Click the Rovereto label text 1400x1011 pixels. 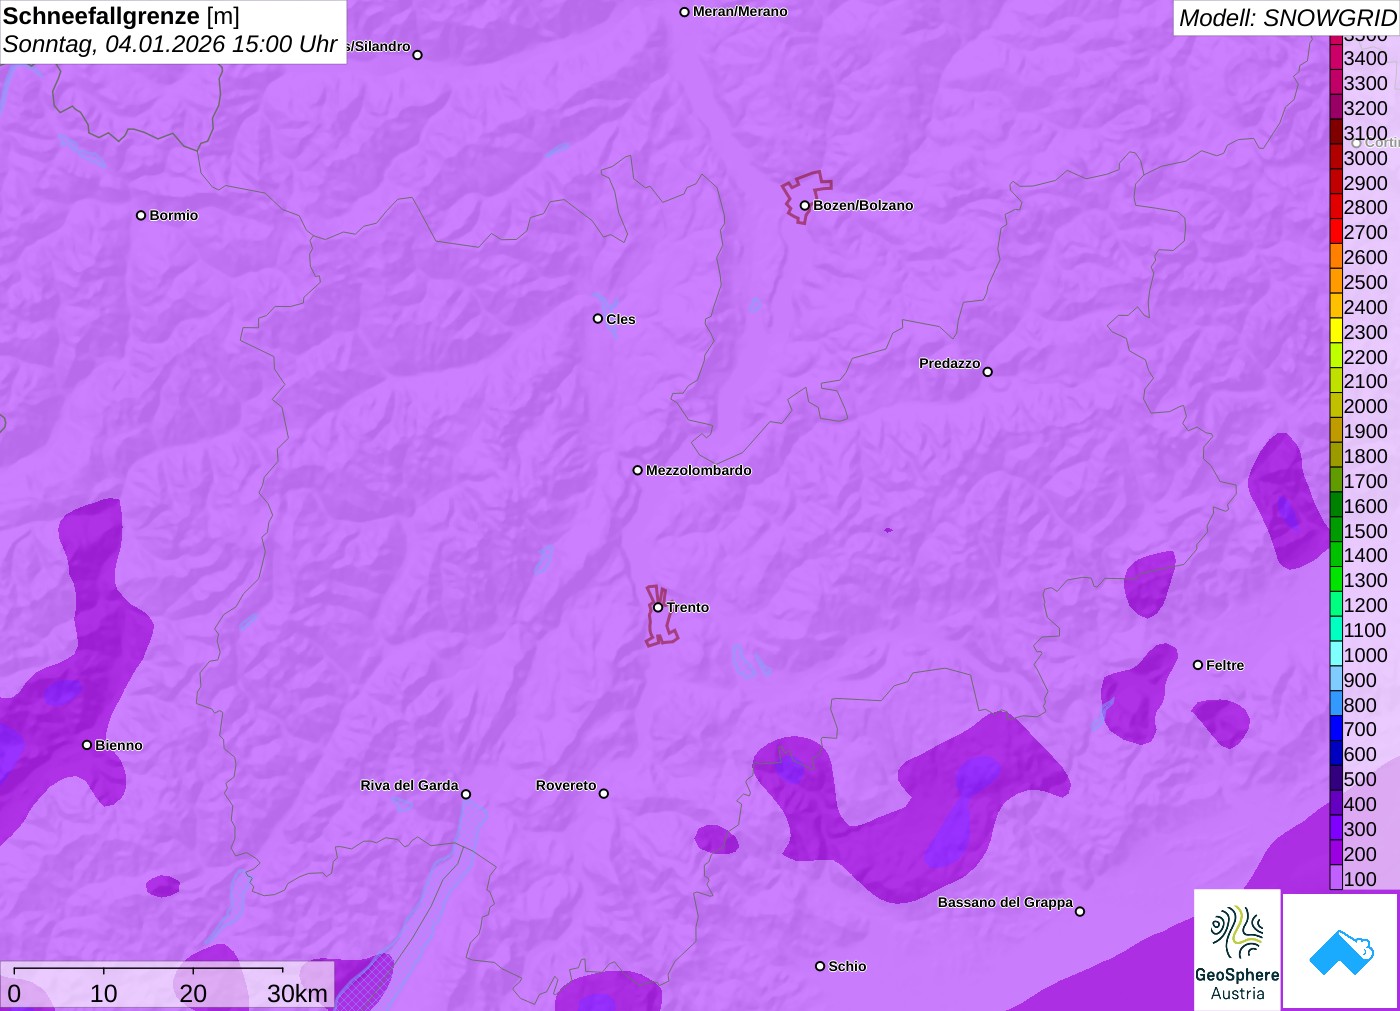[566, 785]
